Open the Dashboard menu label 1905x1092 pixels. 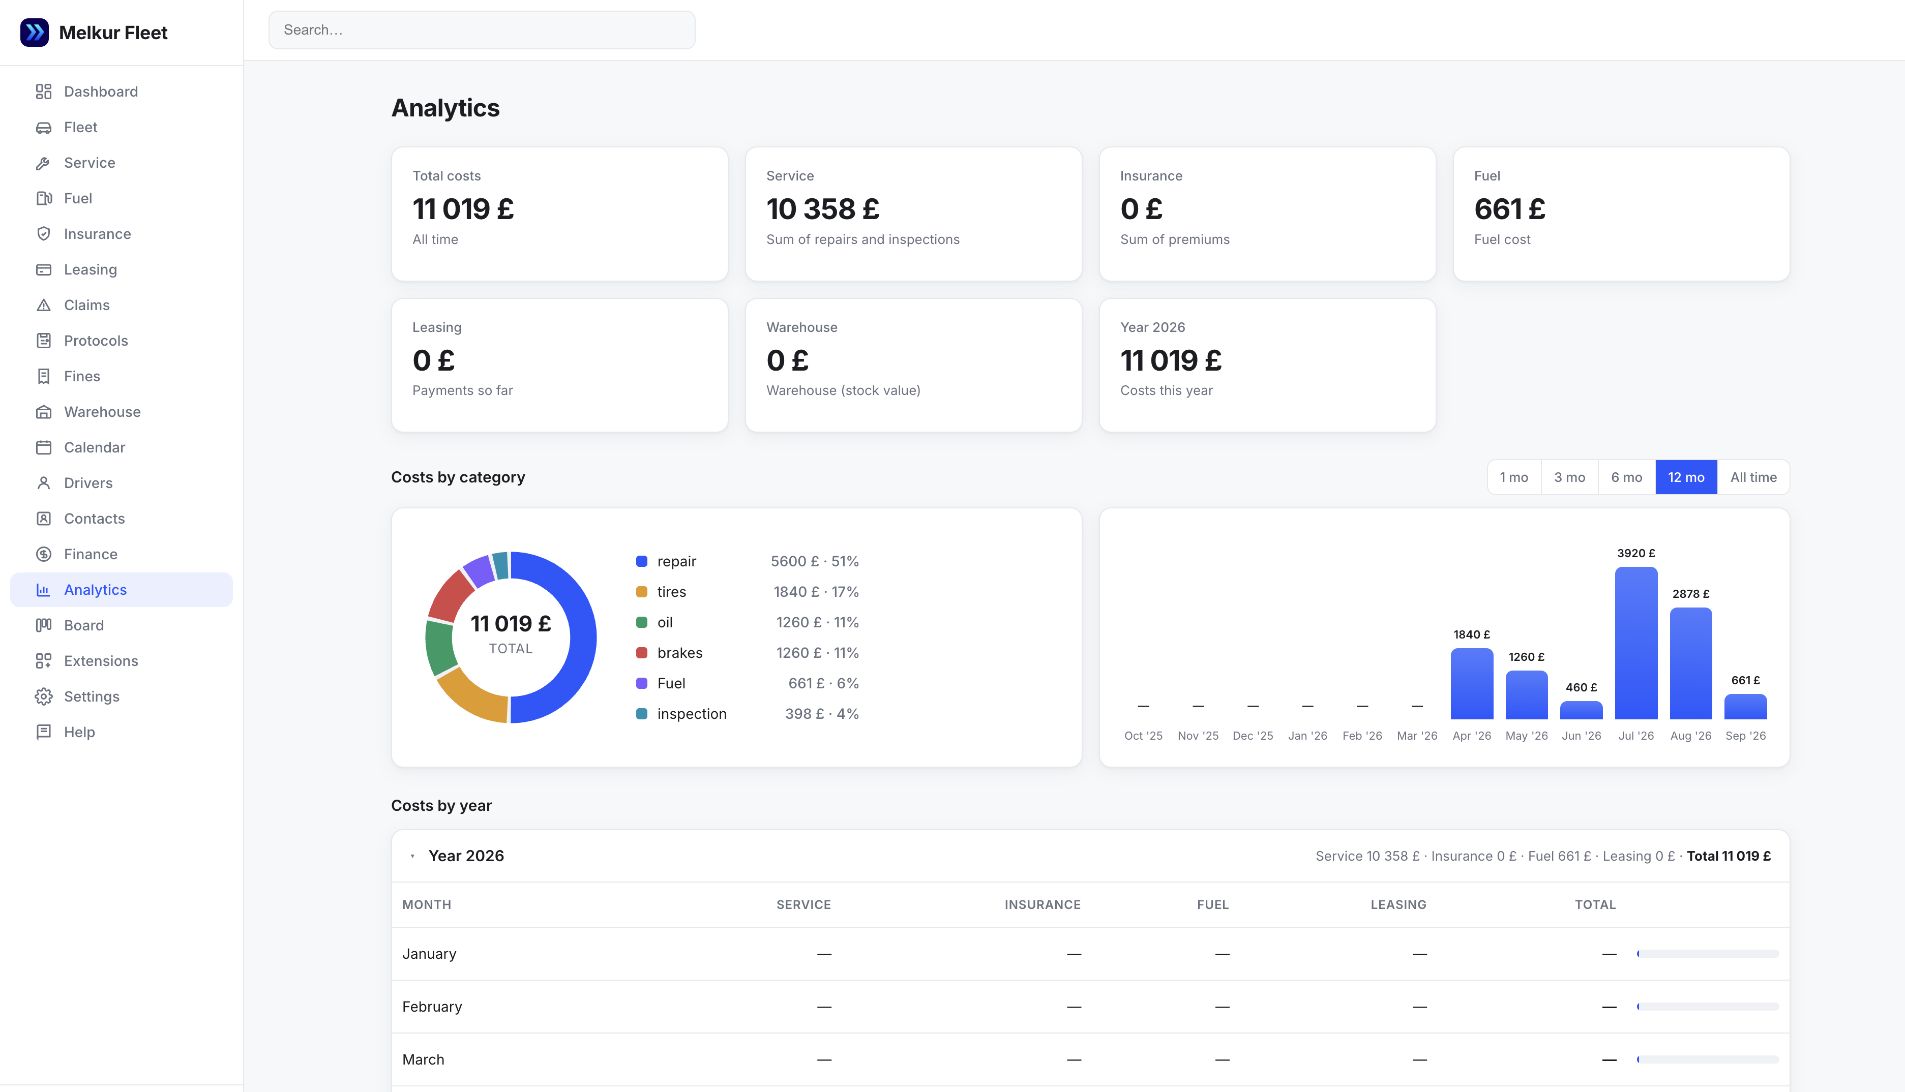click(x=101, y=91)
